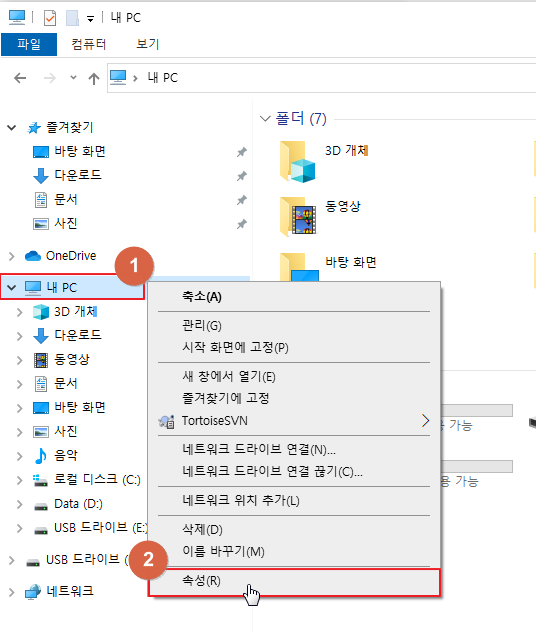The image size is (536, 633).
Task: Select 로컬 디스크 (C:) drive
Action: pos(97,480)
